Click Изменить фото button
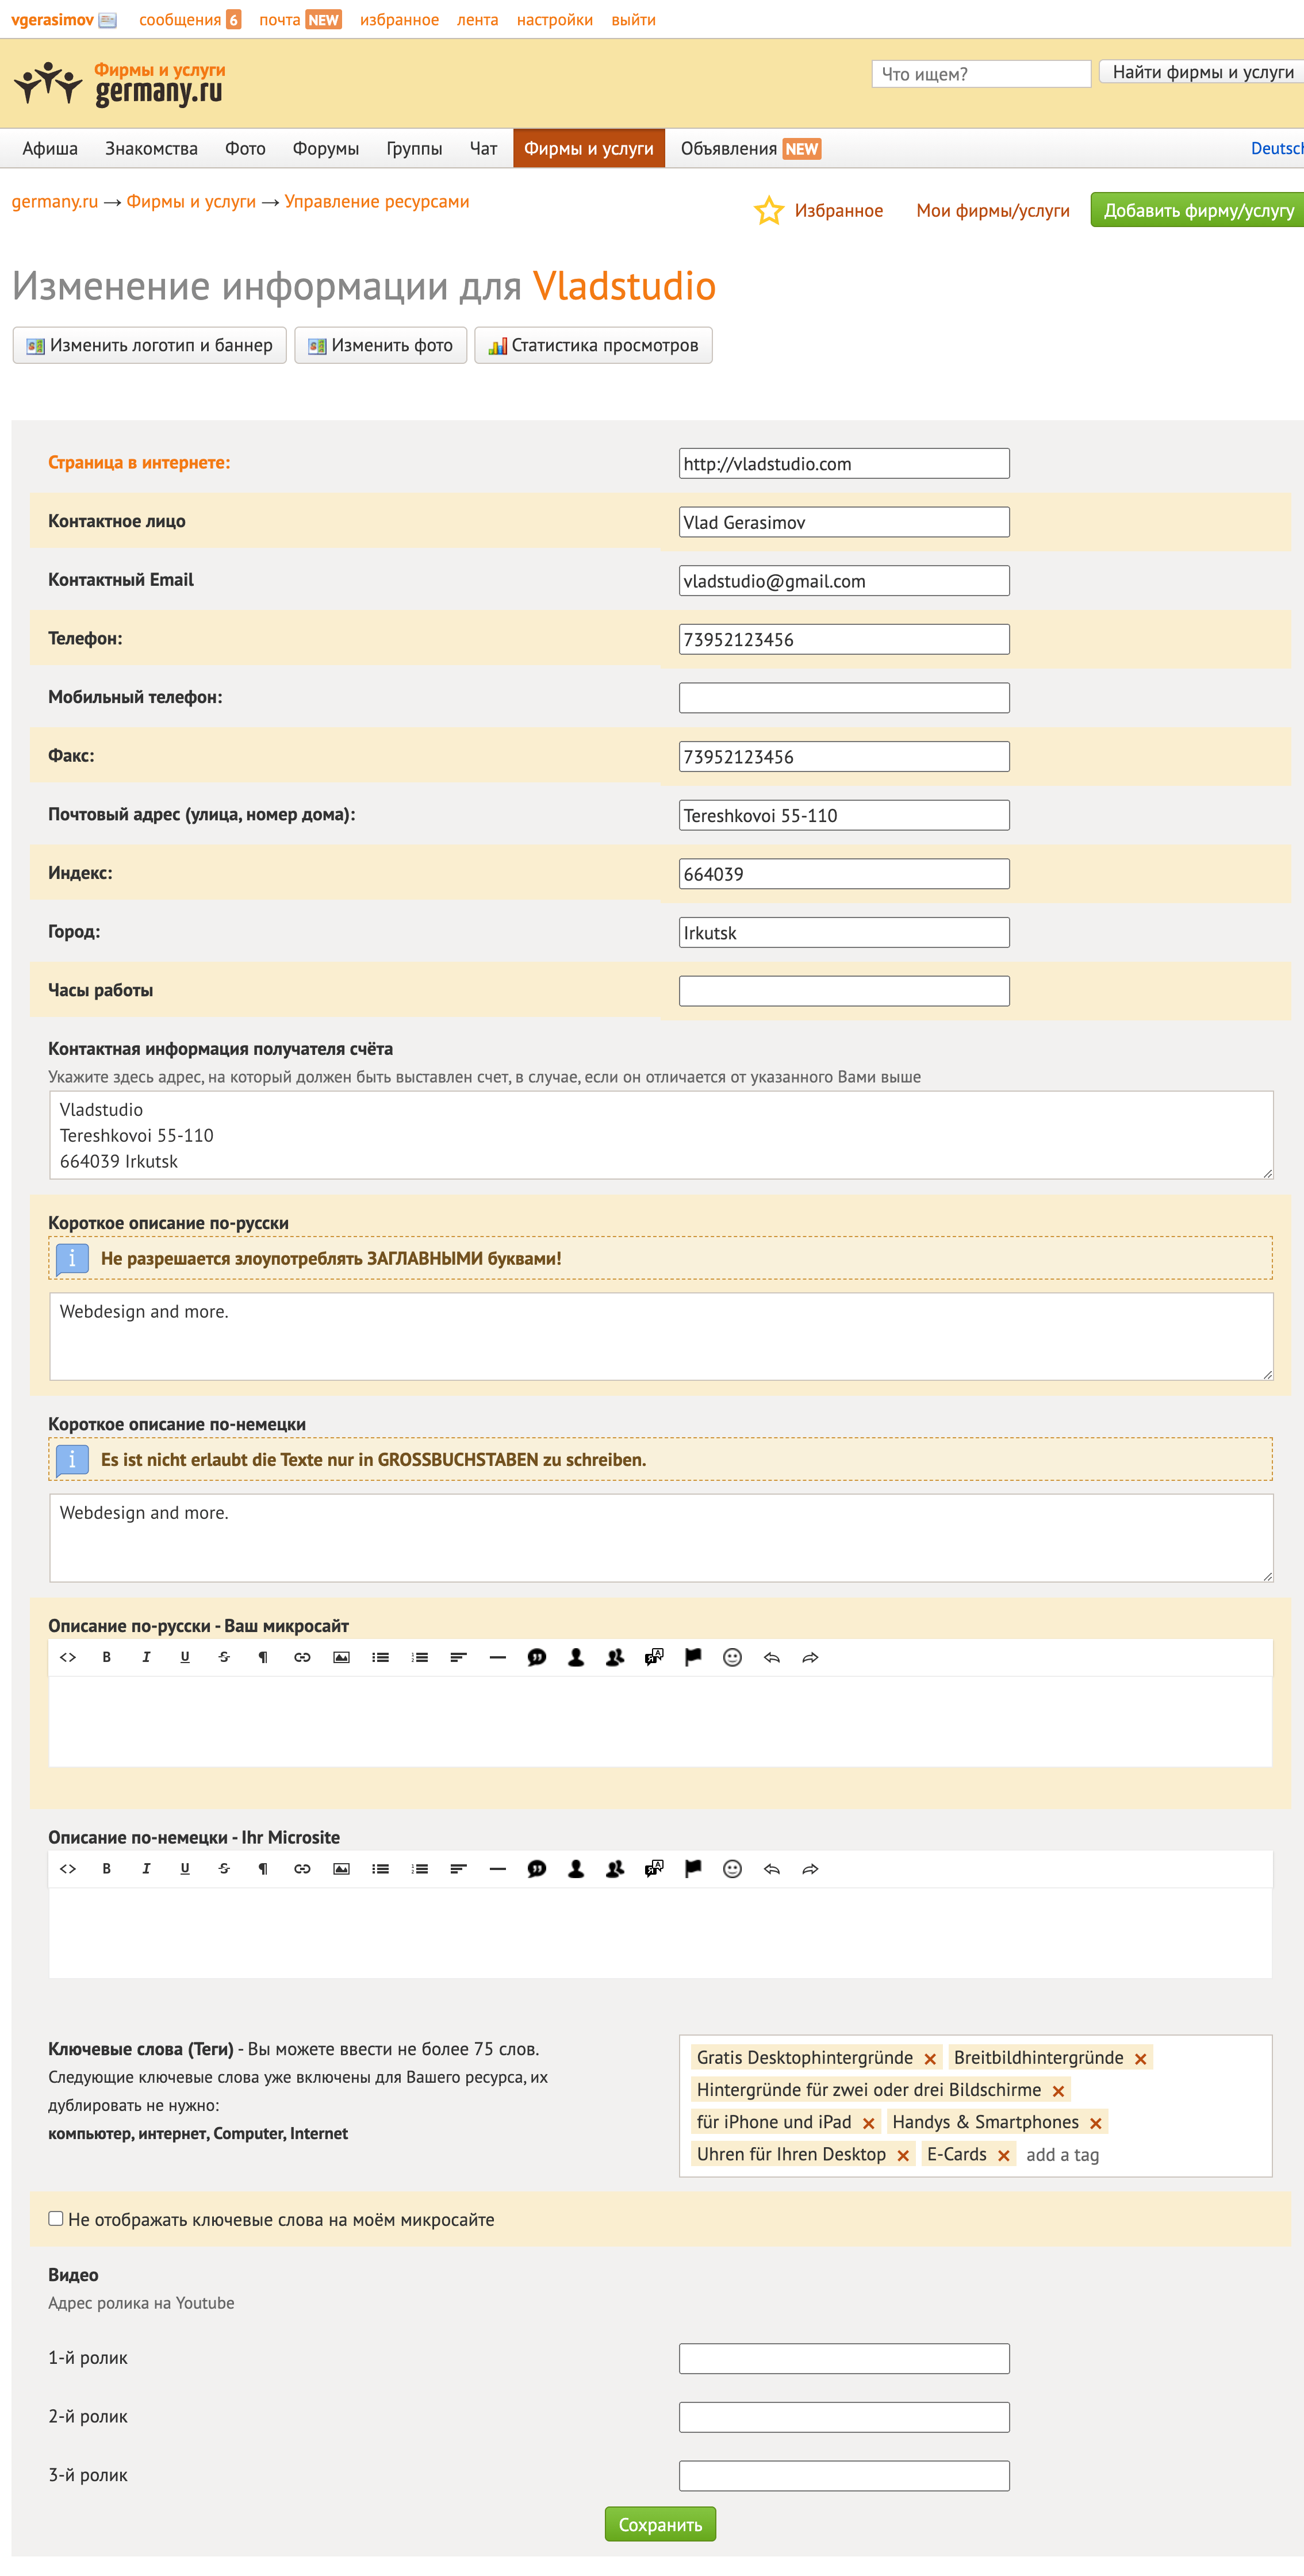 [381, 345]
